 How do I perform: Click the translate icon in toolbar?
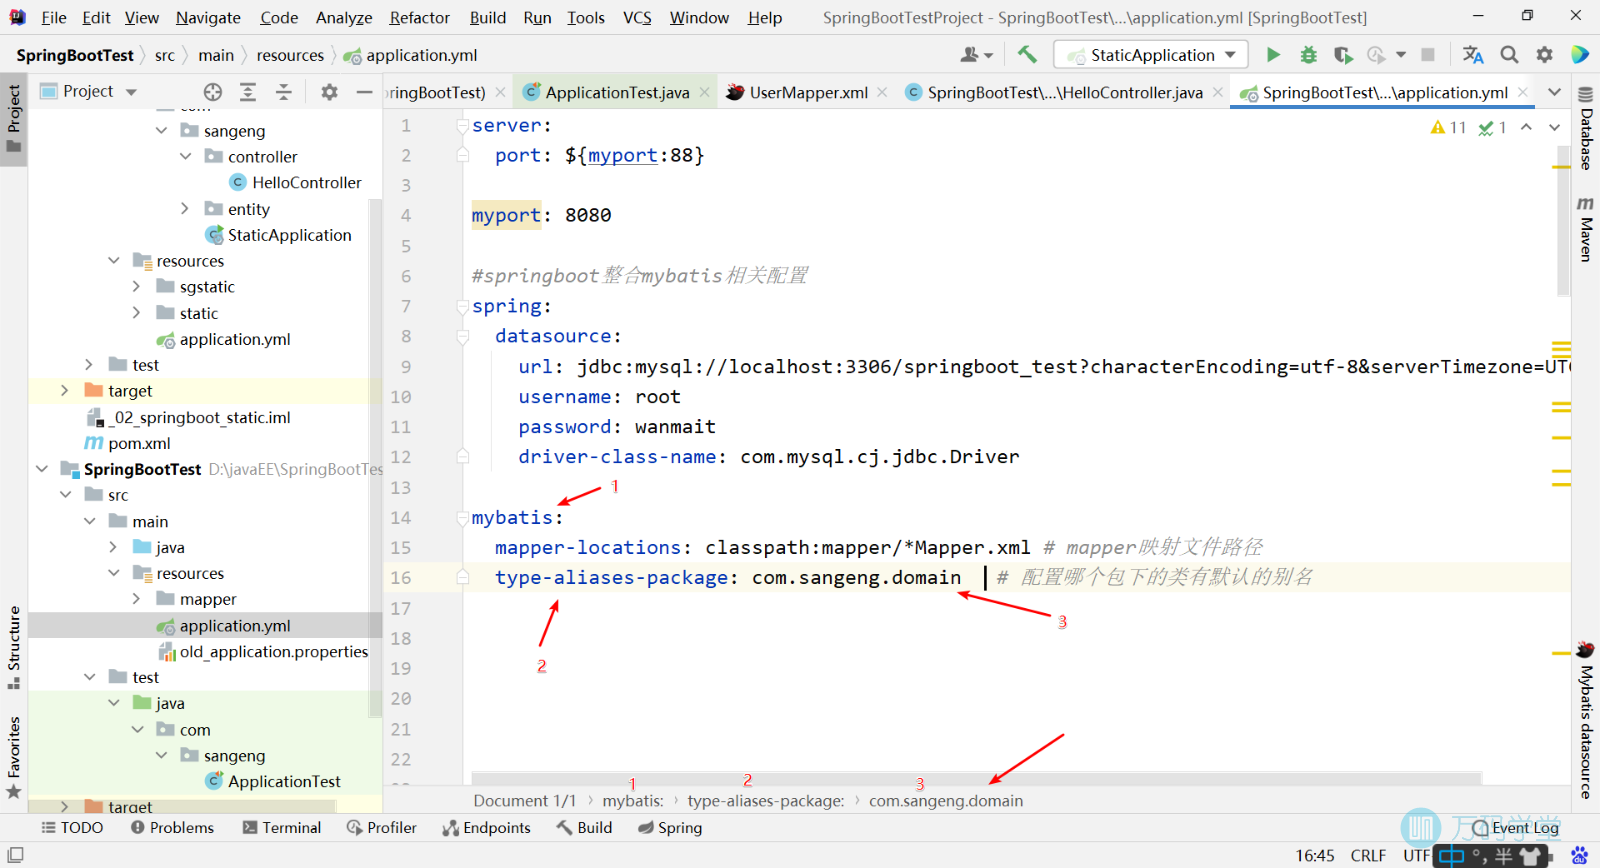tap(1473, 55)
